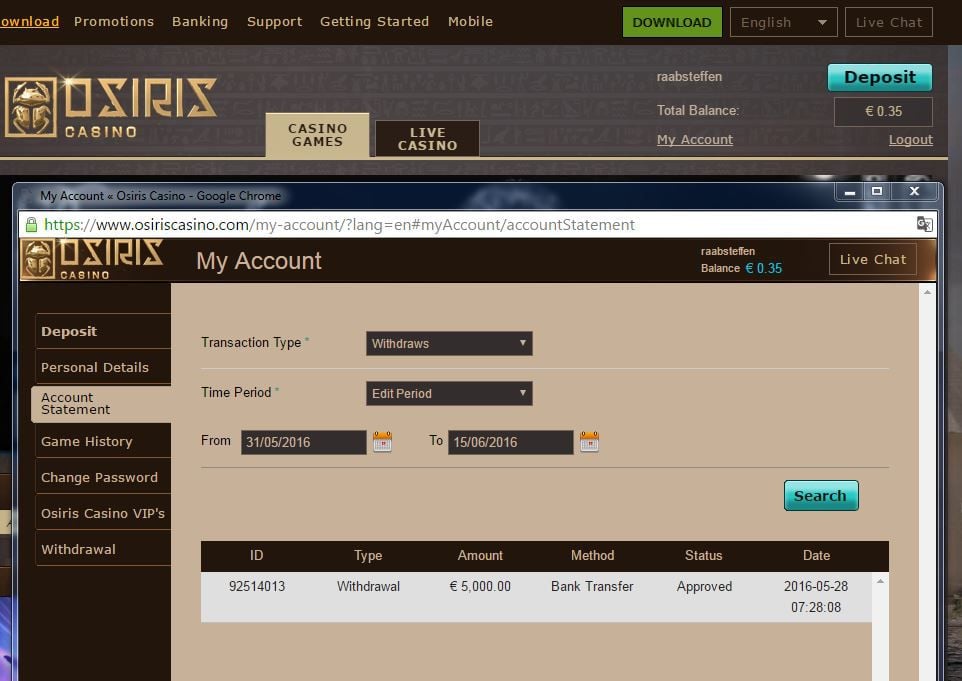Open calendar picker for From date

[x=382, y=442]
